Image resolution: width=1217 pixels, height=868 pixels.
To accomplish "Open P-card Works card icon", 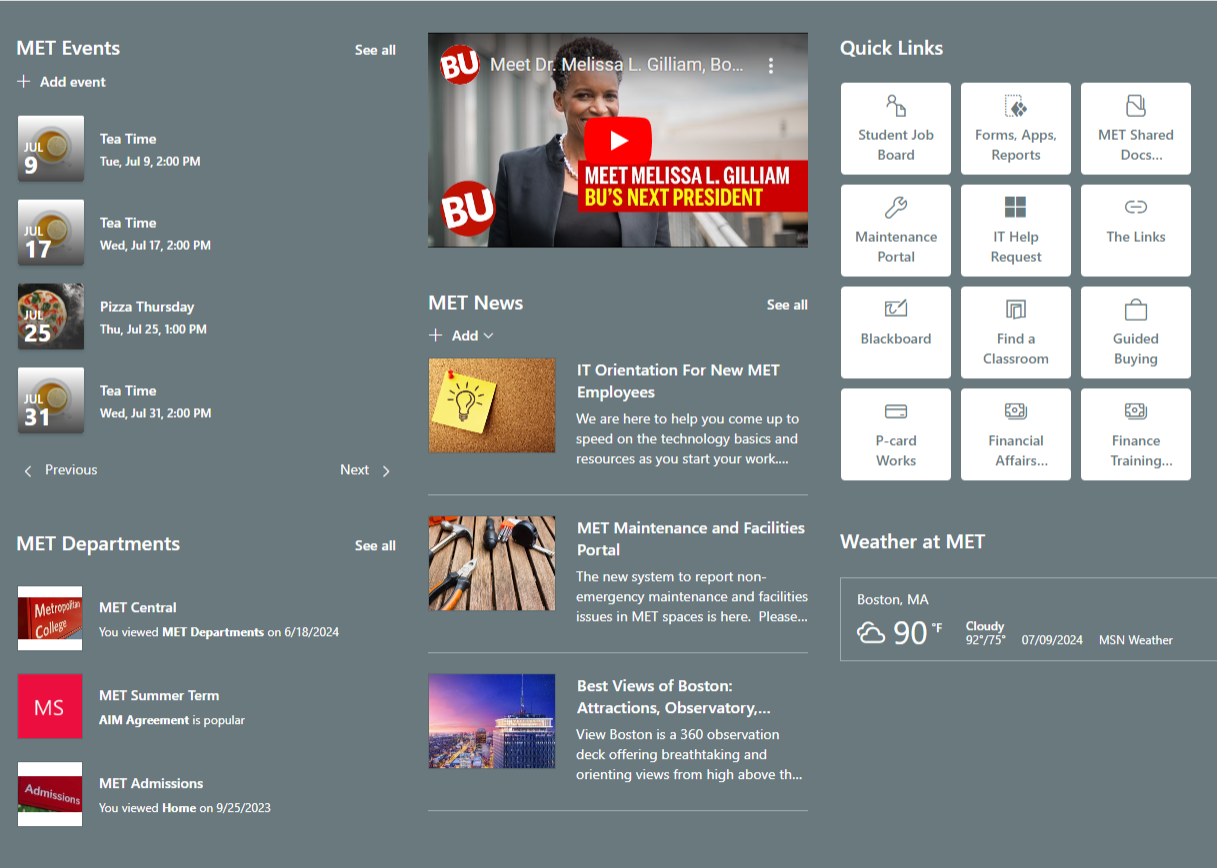I will (x=896, y=411).
